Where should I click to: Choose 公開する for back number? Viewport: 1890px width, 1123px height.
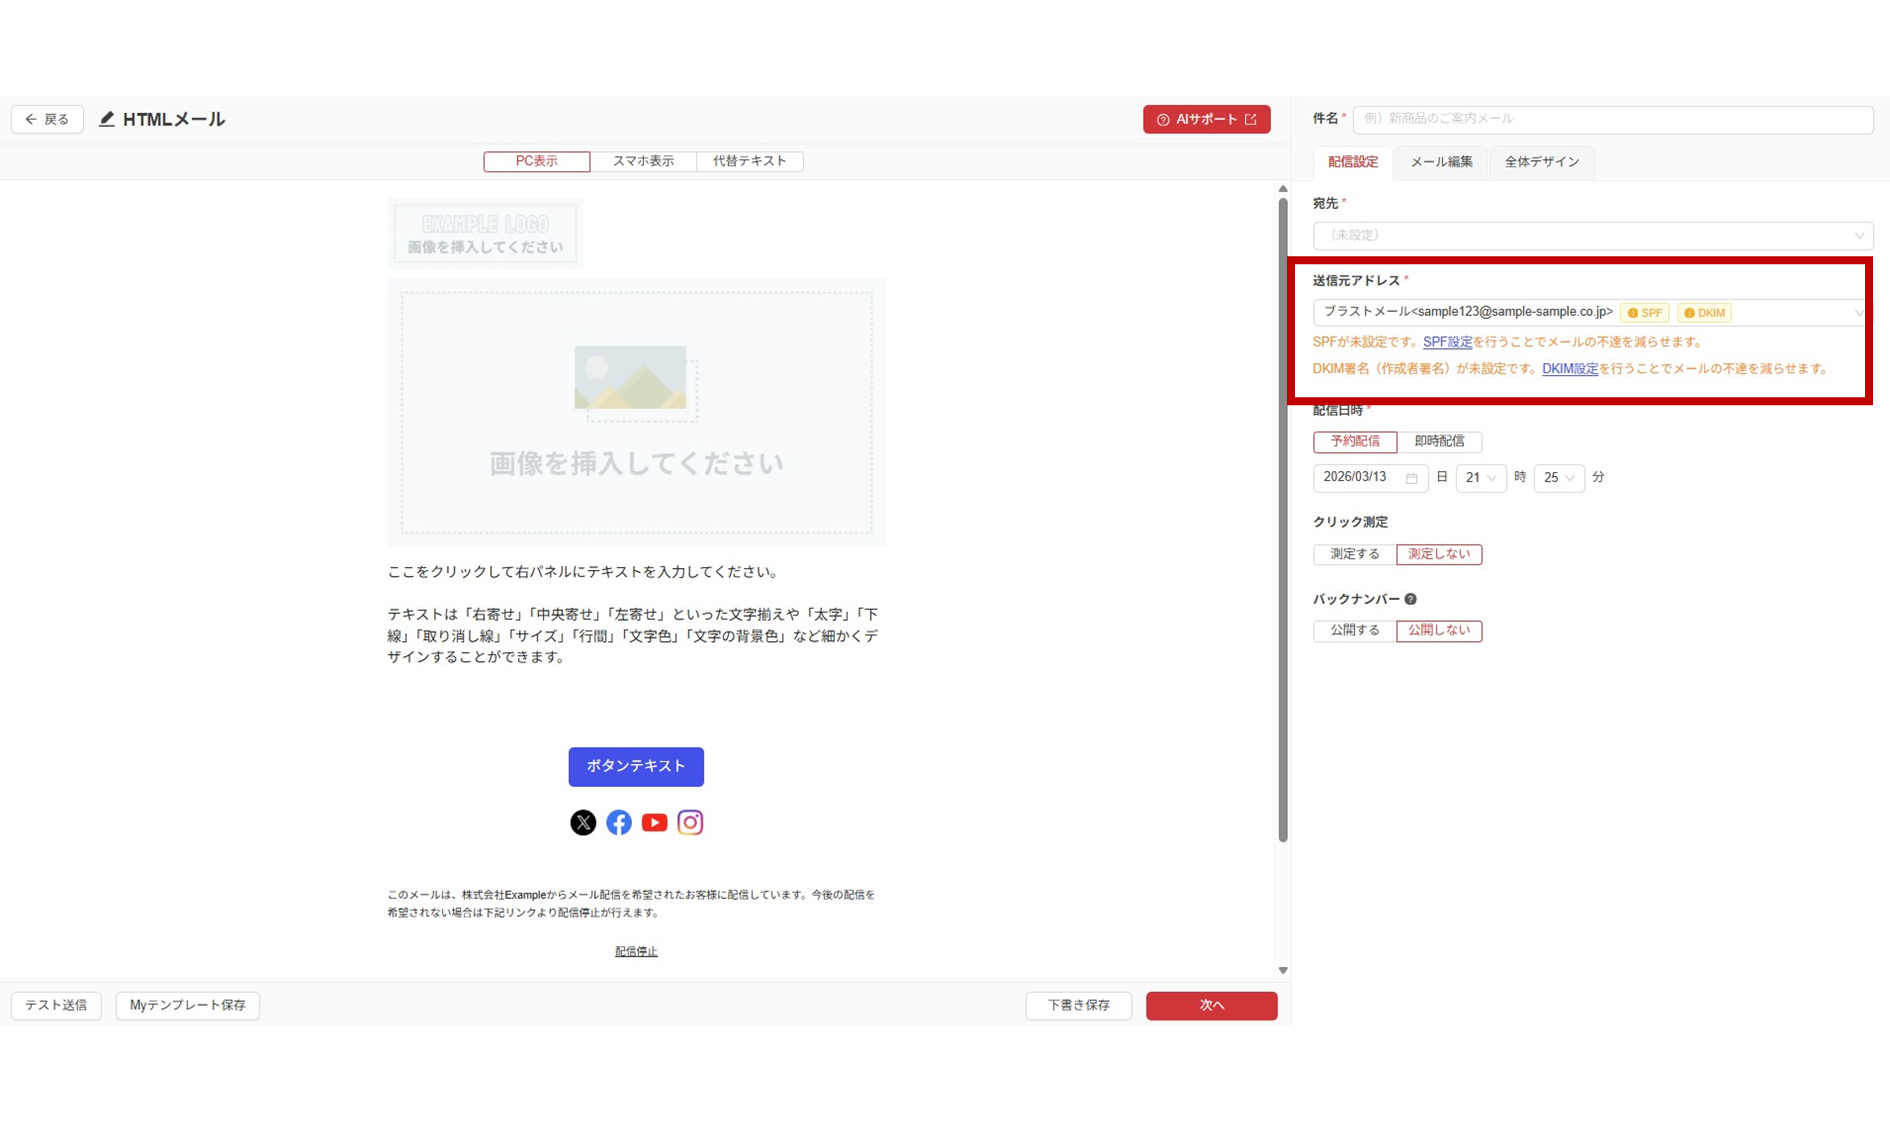[1354, 630]
